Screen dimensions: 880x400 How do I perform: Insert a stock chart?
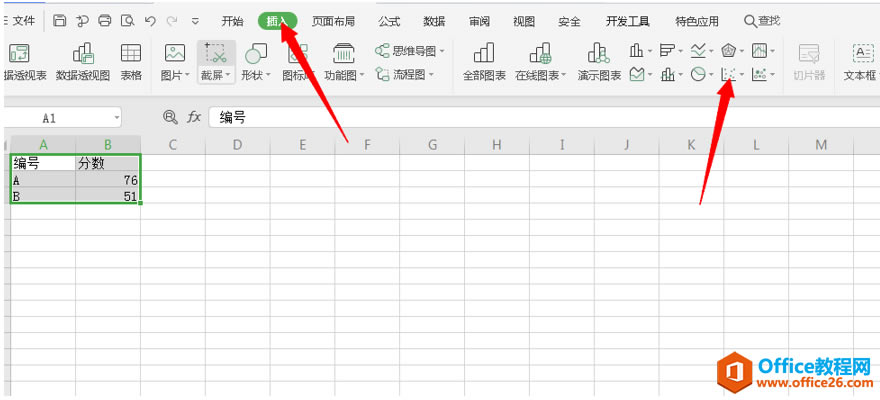coord(759,51)
